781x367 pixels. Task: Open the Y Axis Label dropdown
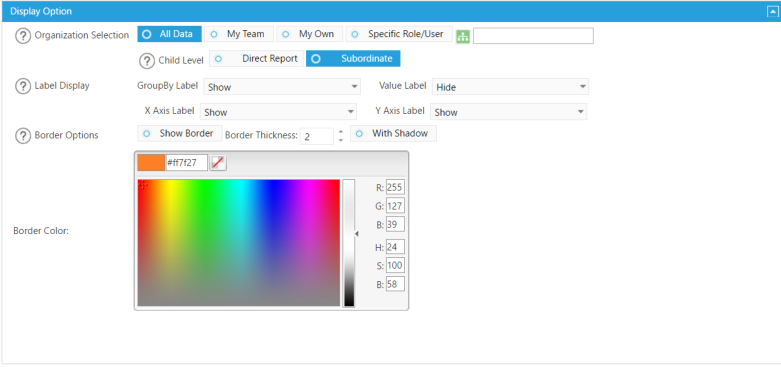pos(508,112)
